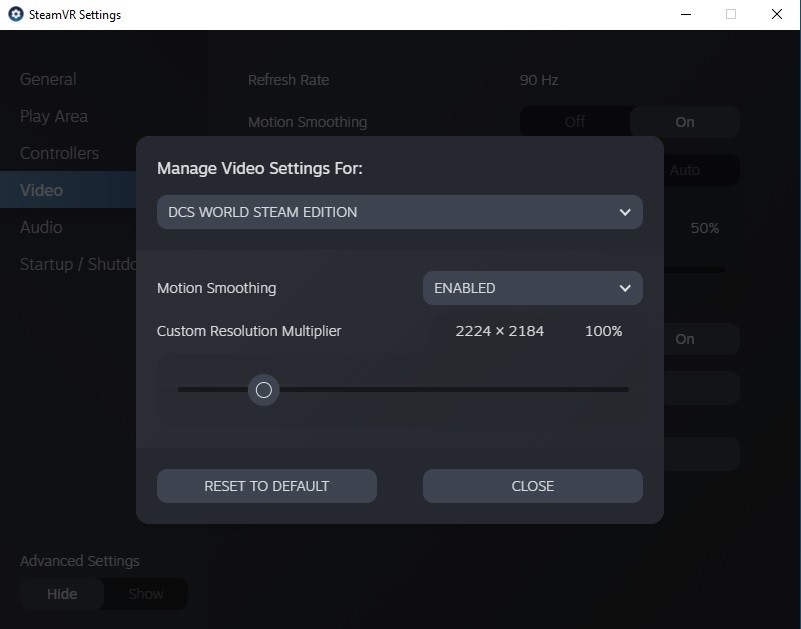Click the 90 Hz refresh rate value
The width and height of the screenshot is (801, 629).
pyautogui.click(x=539, y=80)
